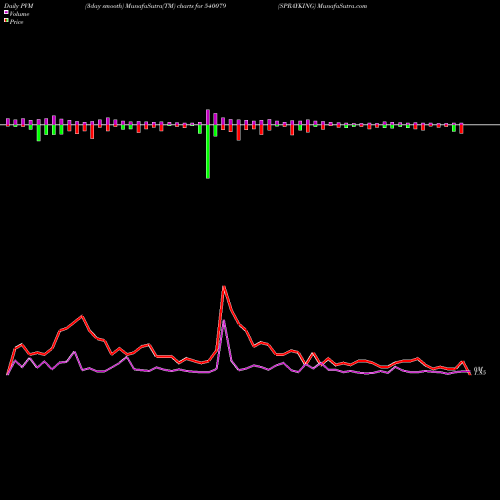Screen dimensions: 500x500
Task: Click the end value label beside the lines
Action: (x=480, y=371)
